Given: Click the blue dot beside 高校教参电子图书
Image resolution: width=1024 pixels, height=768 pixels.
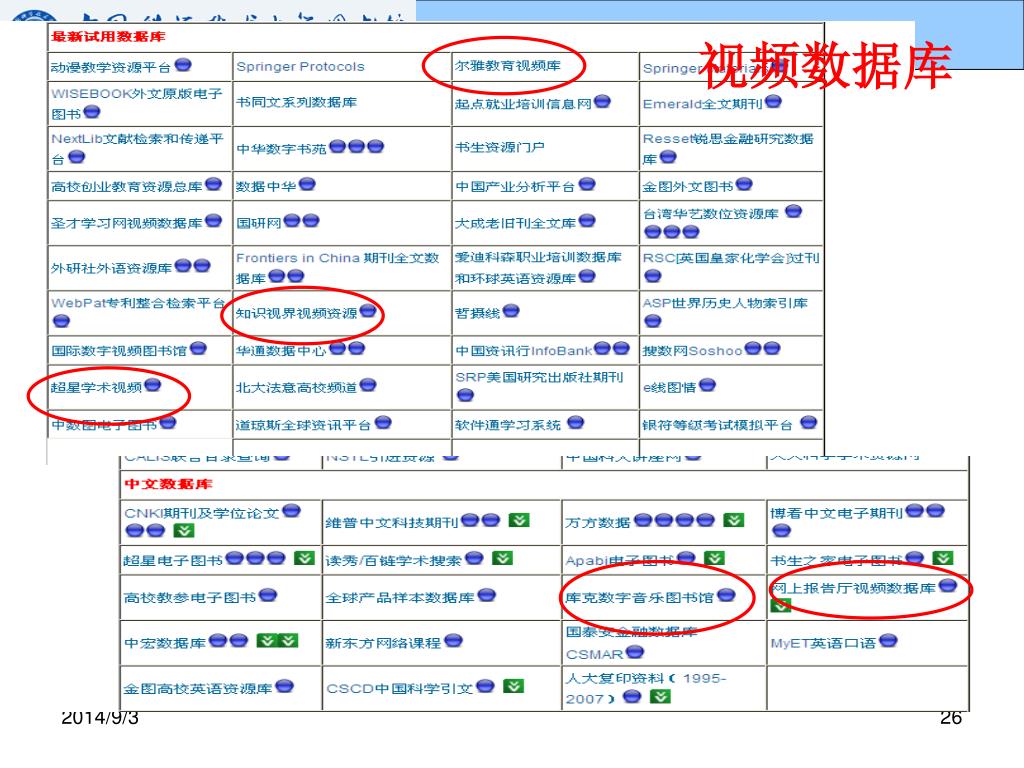Looking at the screenshot, I should (268, 595).
